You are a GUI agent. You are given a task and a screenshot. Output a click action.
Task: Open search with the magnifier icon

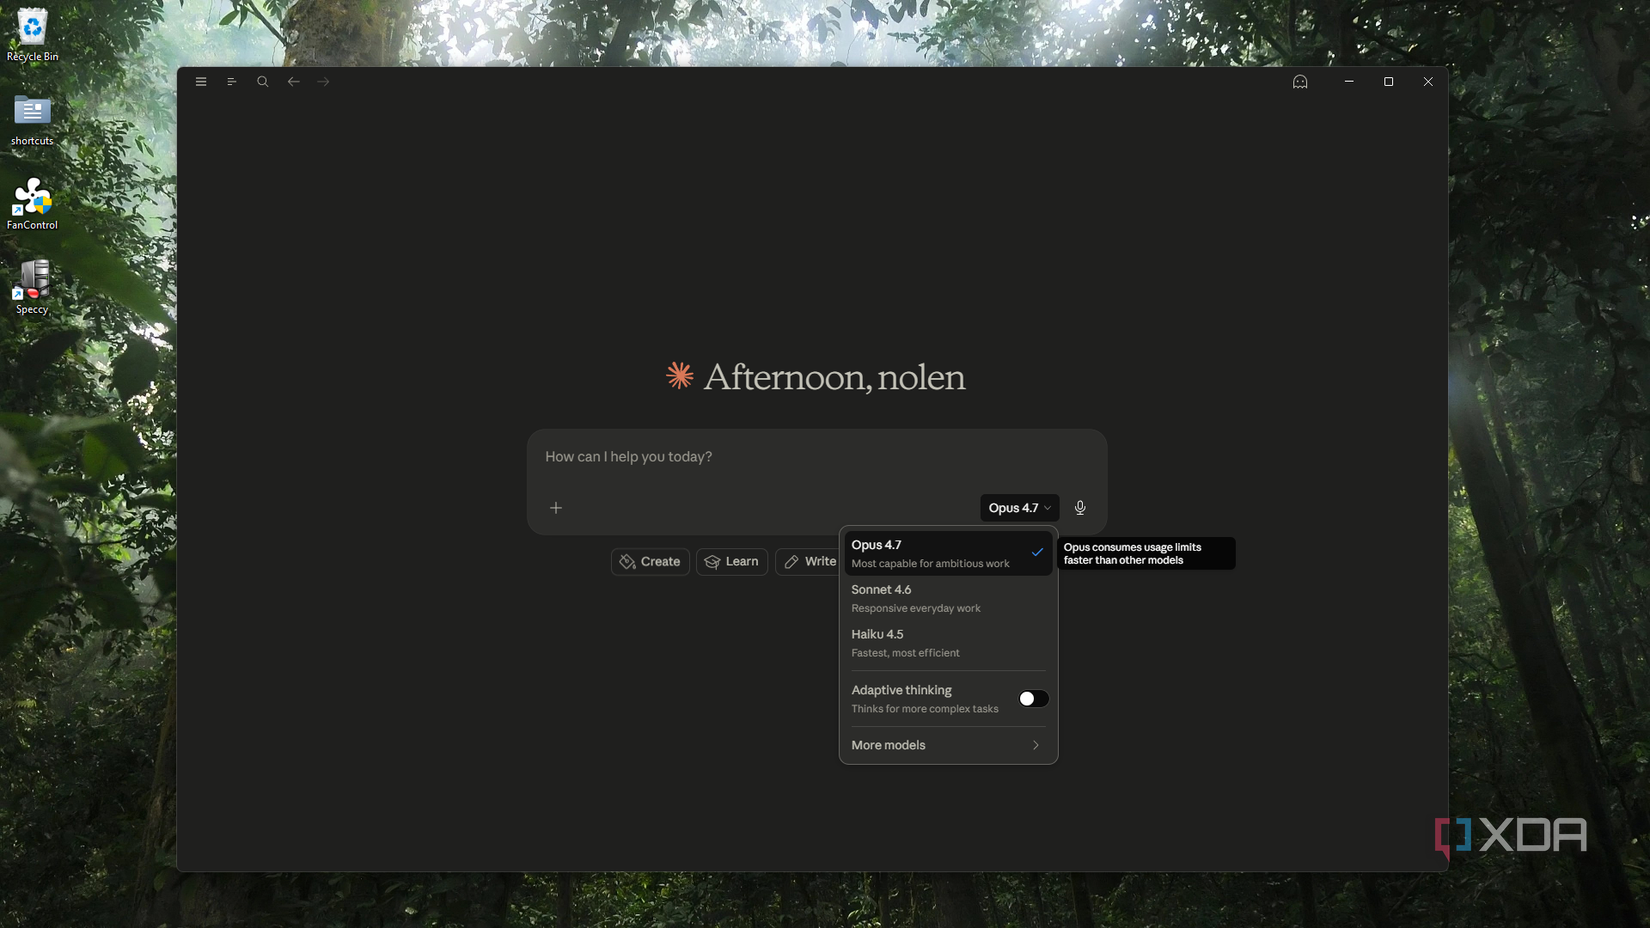point(263,82)
